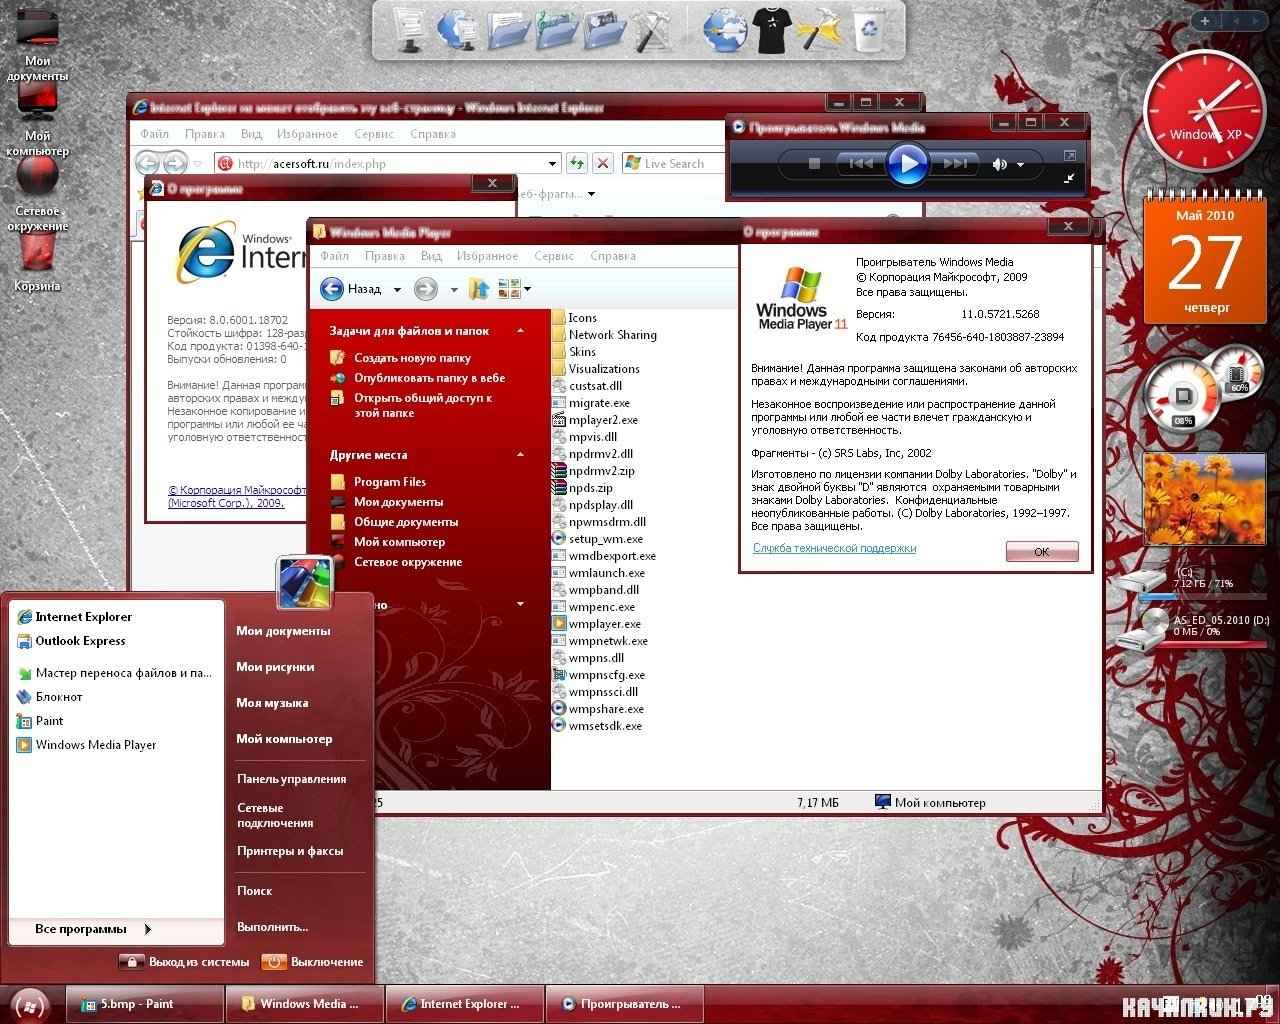
Task: Click the Live Search box in IE
Action: click(674, 164)
